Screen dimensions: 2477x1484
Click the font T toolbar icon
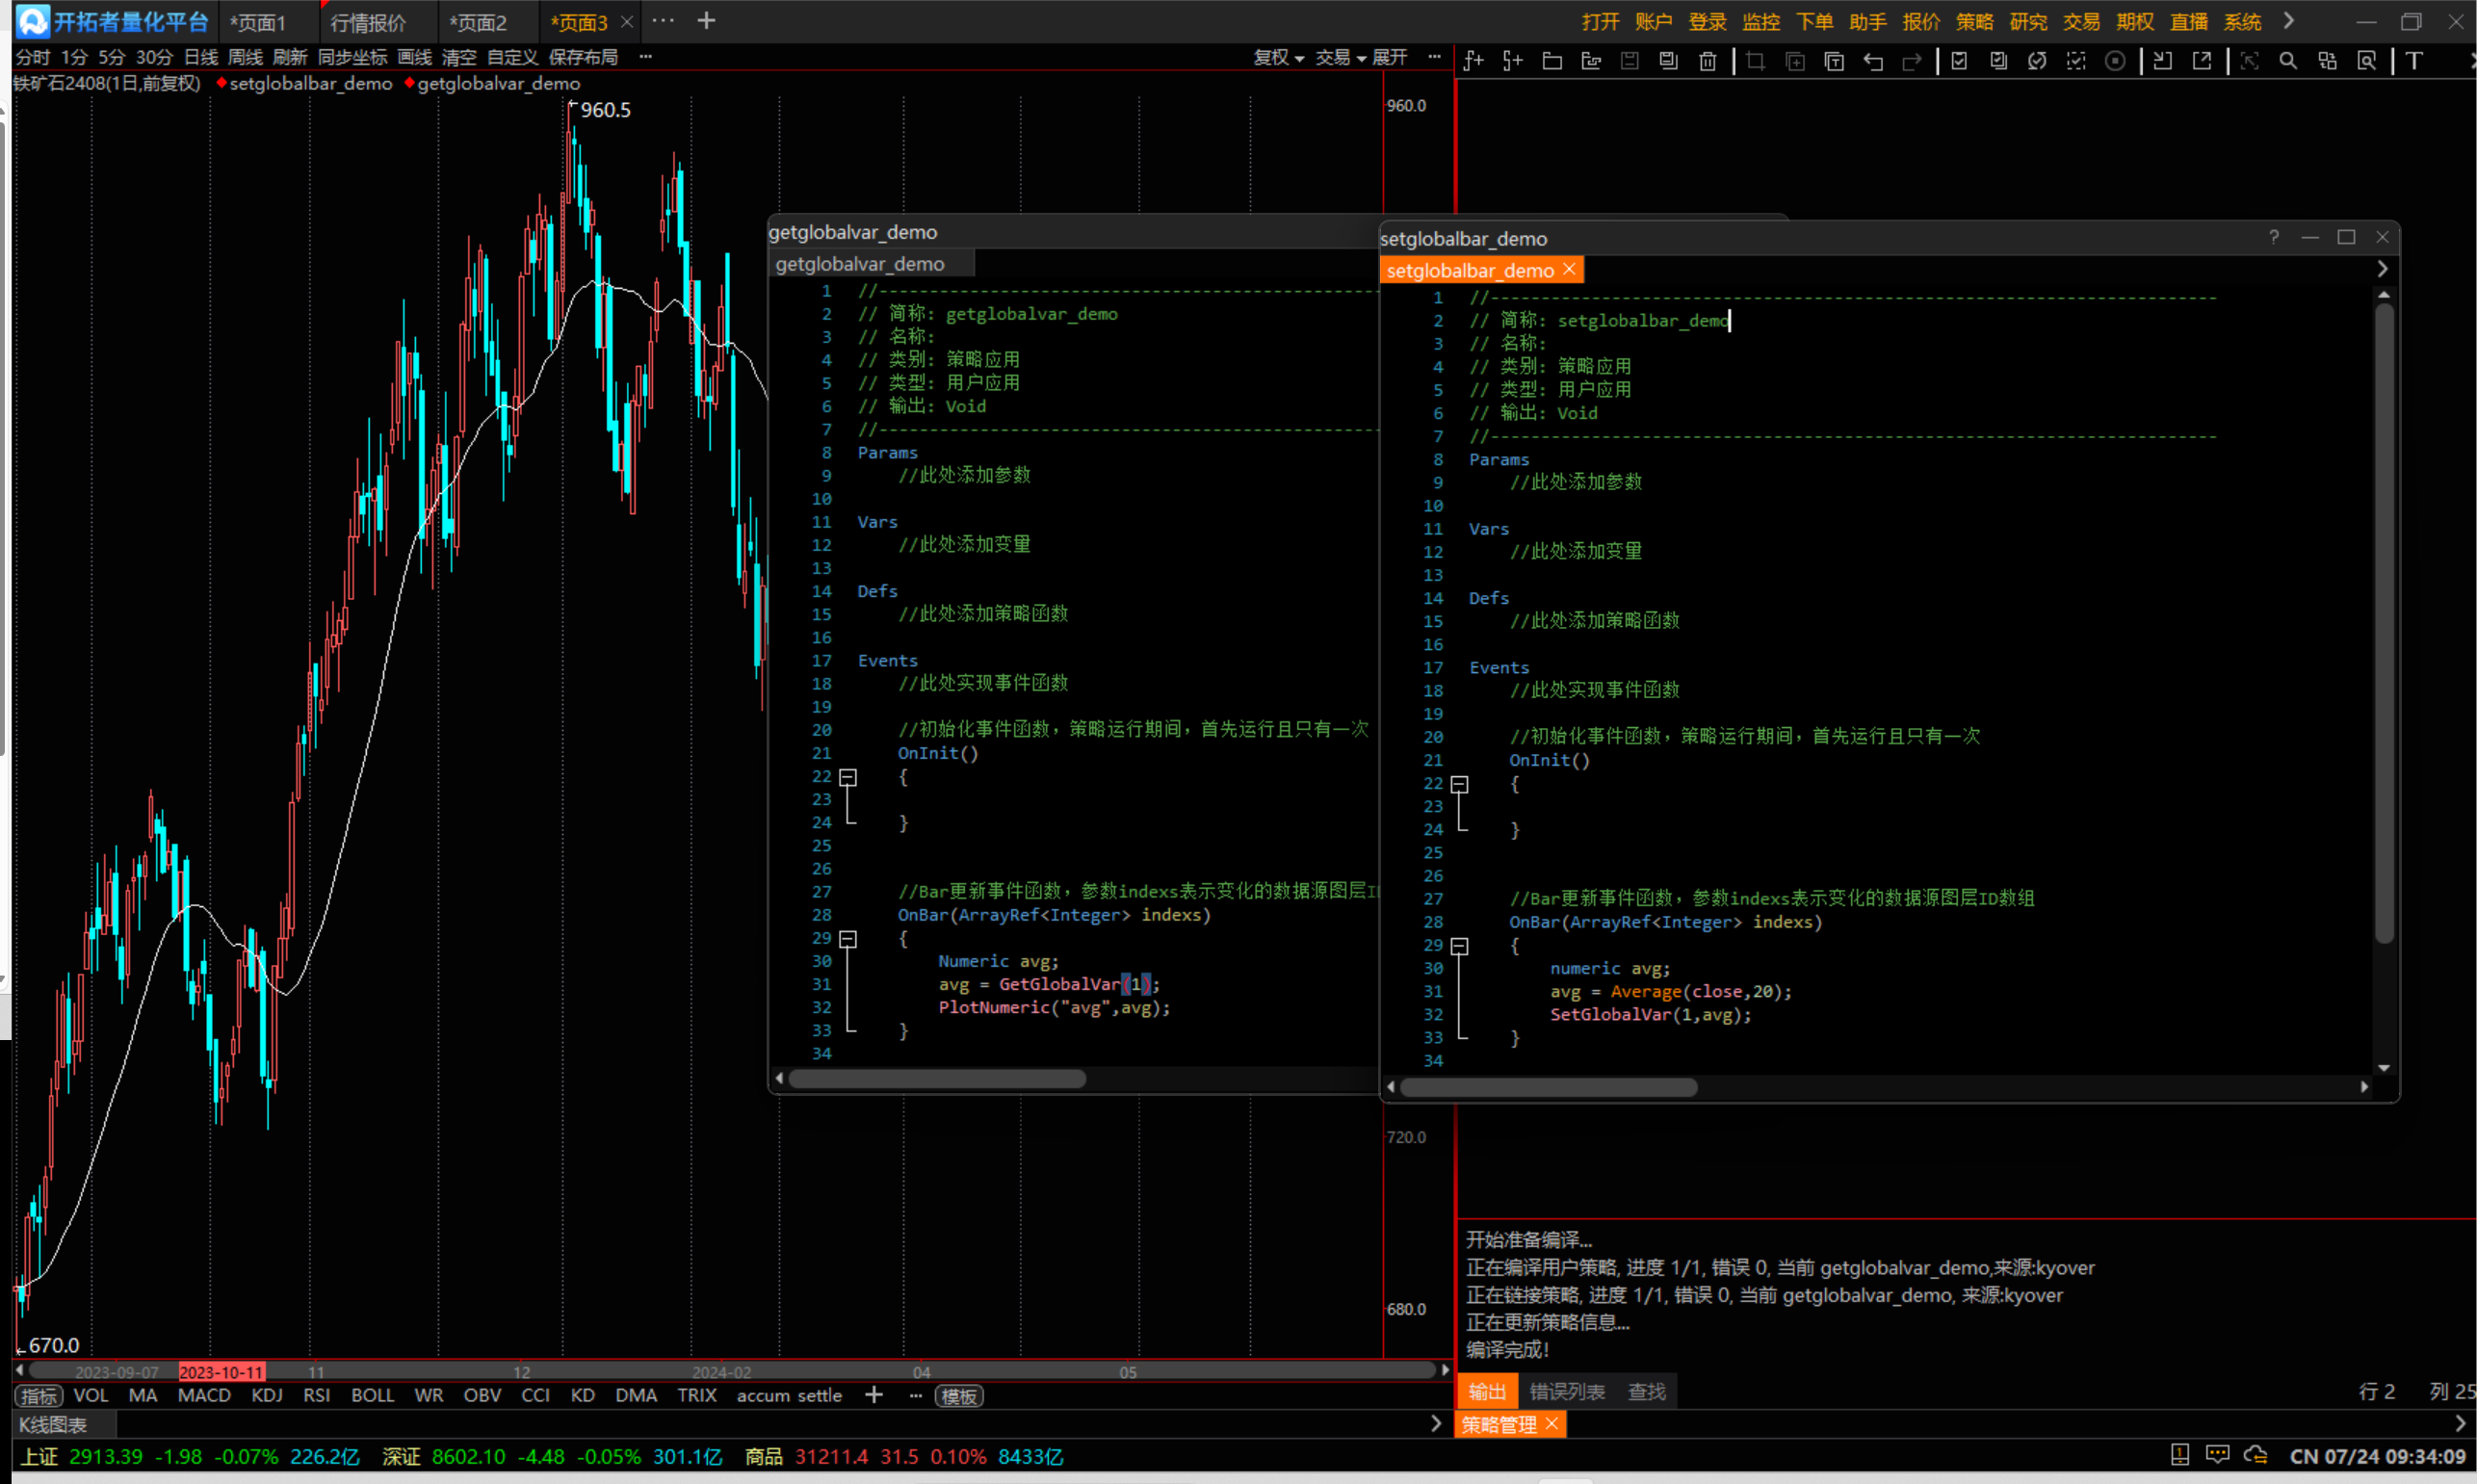(2413, 61)
